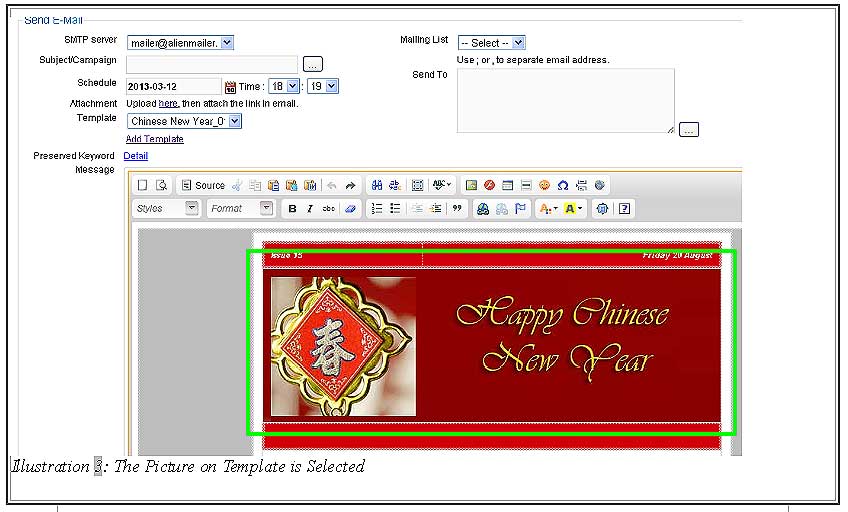
Task: Click Paste as plain text icon
Action: click(x=292, y=185)
